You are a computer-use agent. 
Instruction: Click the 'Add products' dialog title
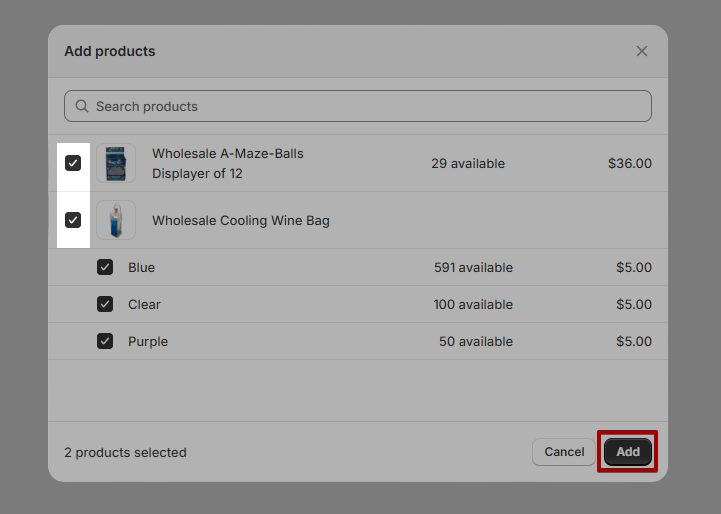pos(110,51)
